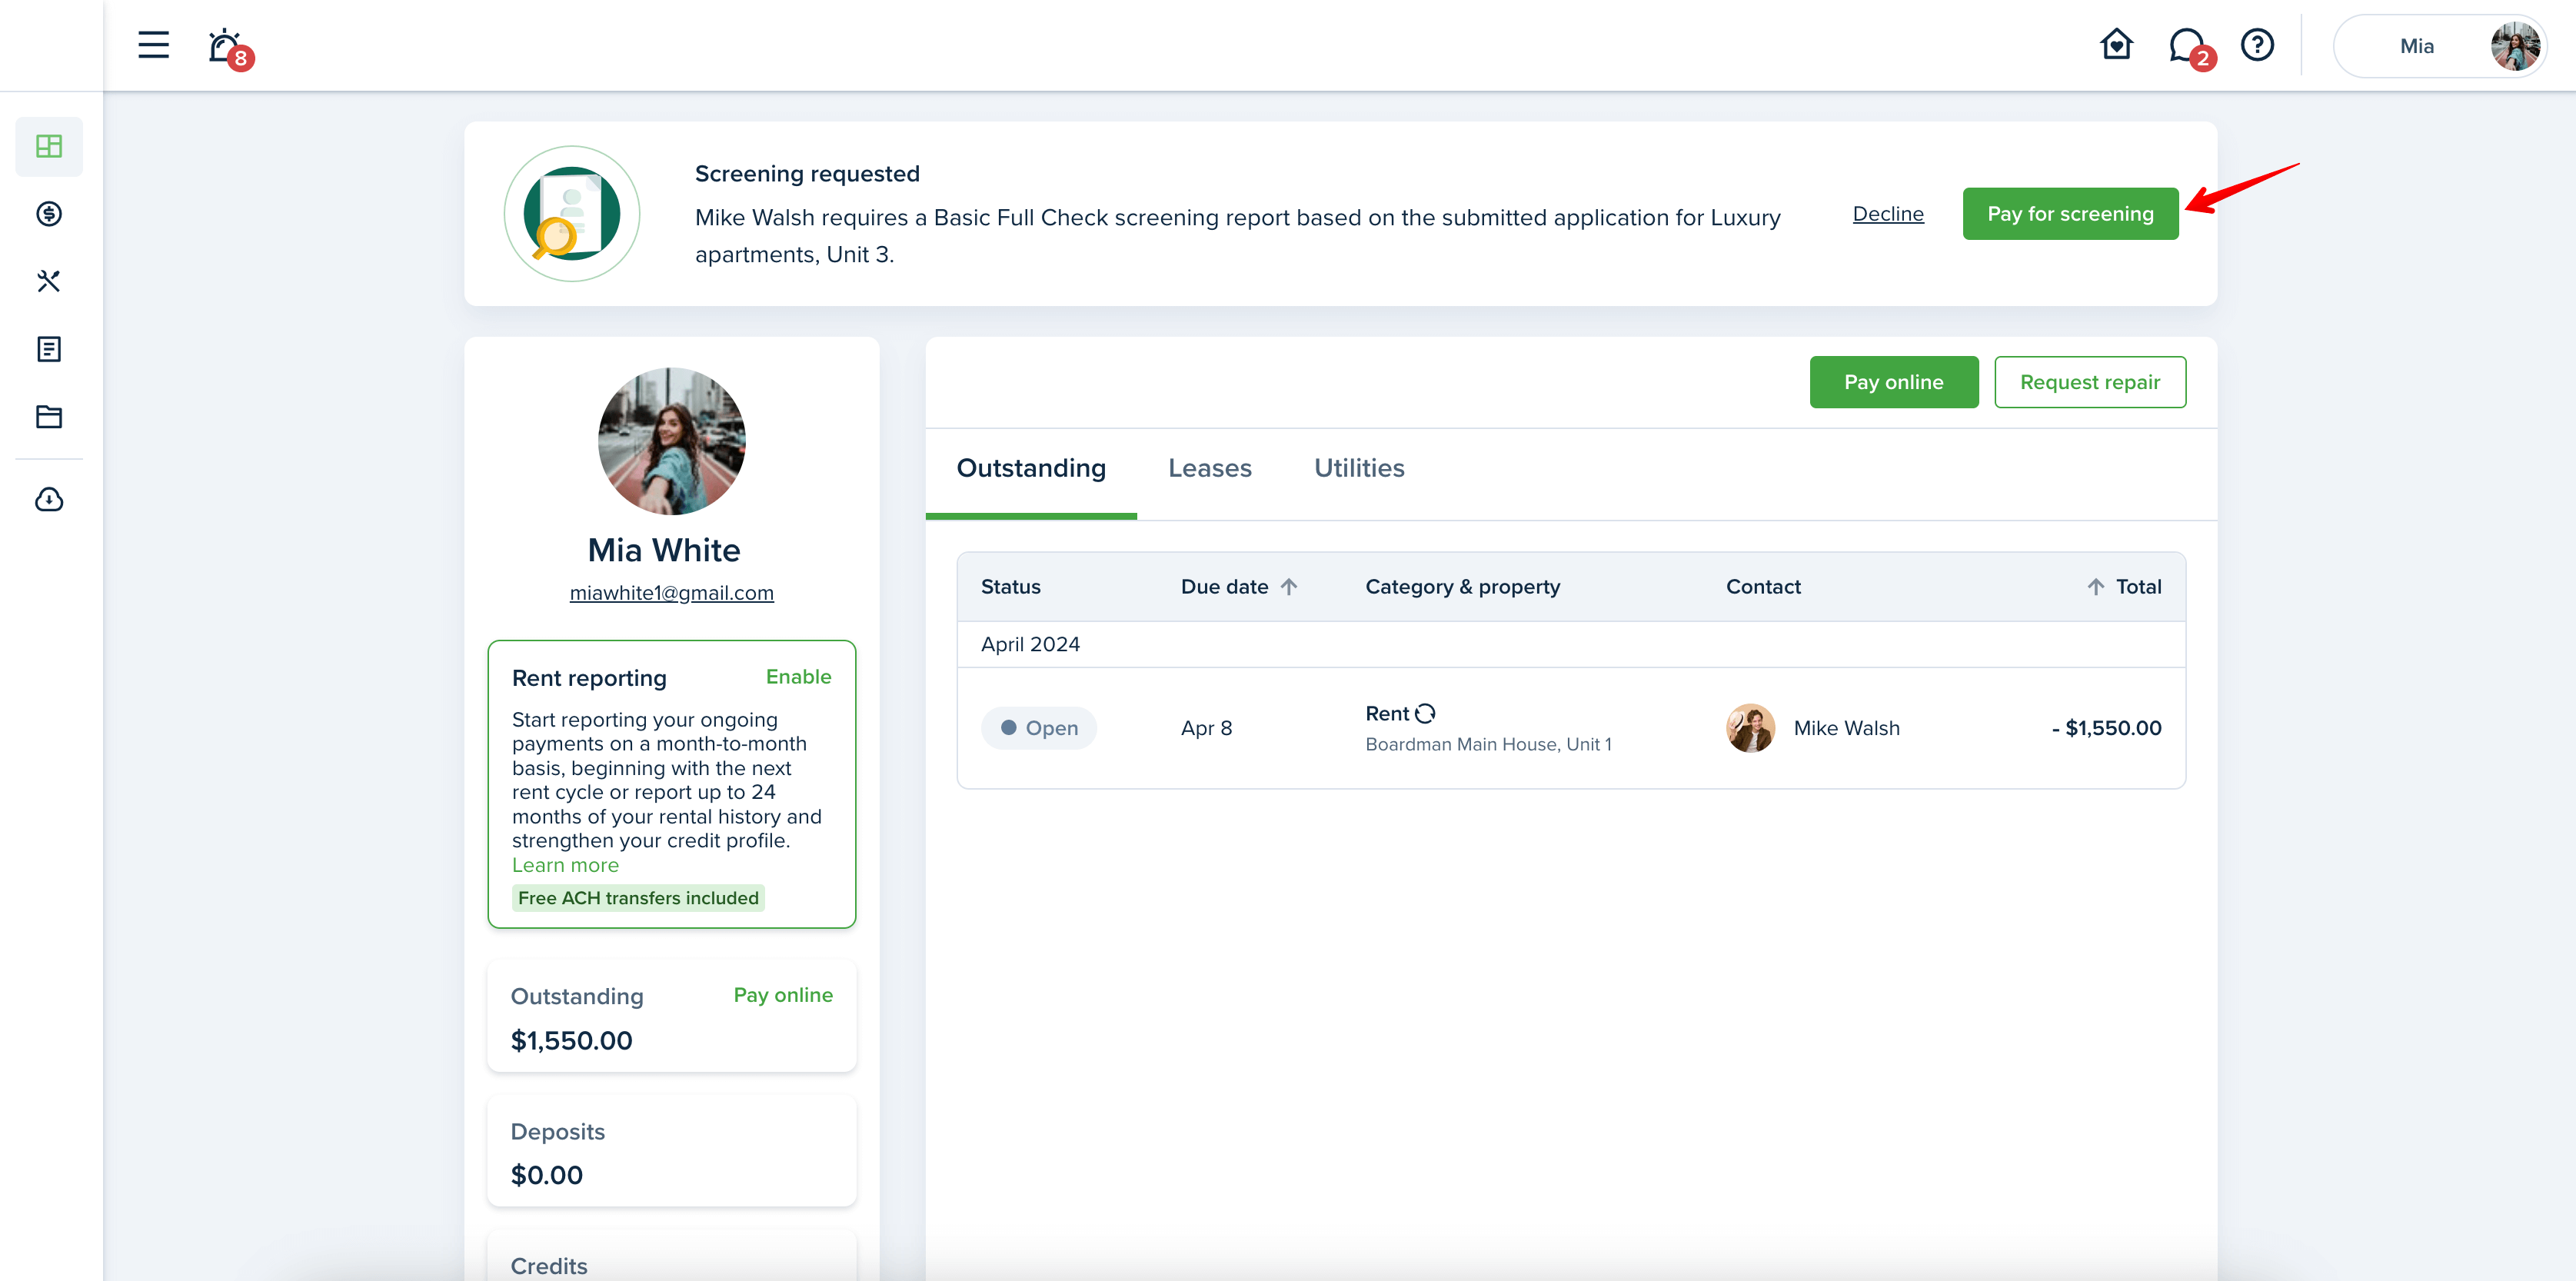The width and height of the screenshot is (2576, 1281).
Task: Open the payments dollar sidebar icon
Action: tap(49, 213)
